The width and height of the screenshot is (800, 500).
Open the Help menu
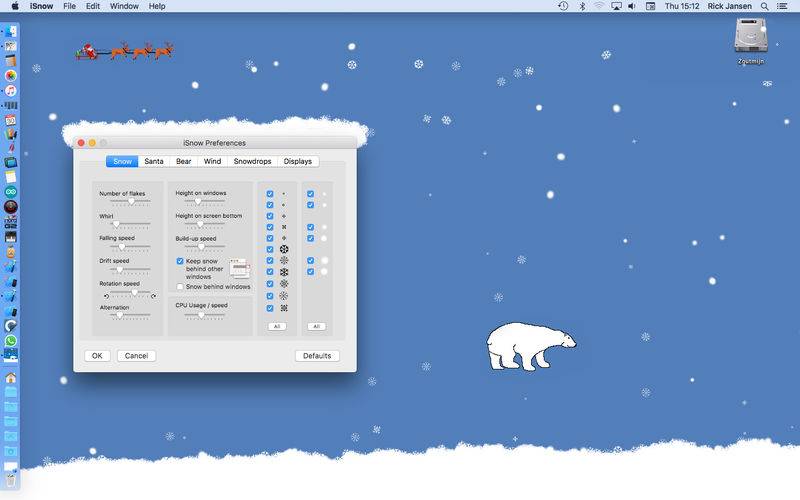pos(157,6)
